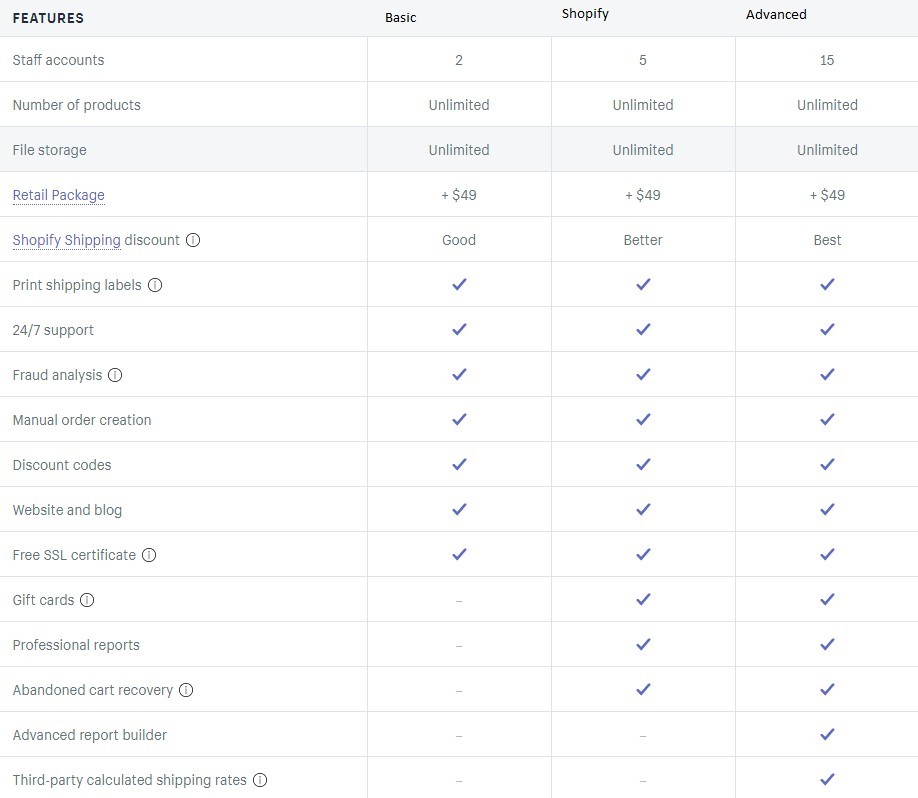Image resolution: width=918 pixels, height=798 pixels.
Task: Click Shopify dash for Third-party shipping rates
Action: coord(643,781)
